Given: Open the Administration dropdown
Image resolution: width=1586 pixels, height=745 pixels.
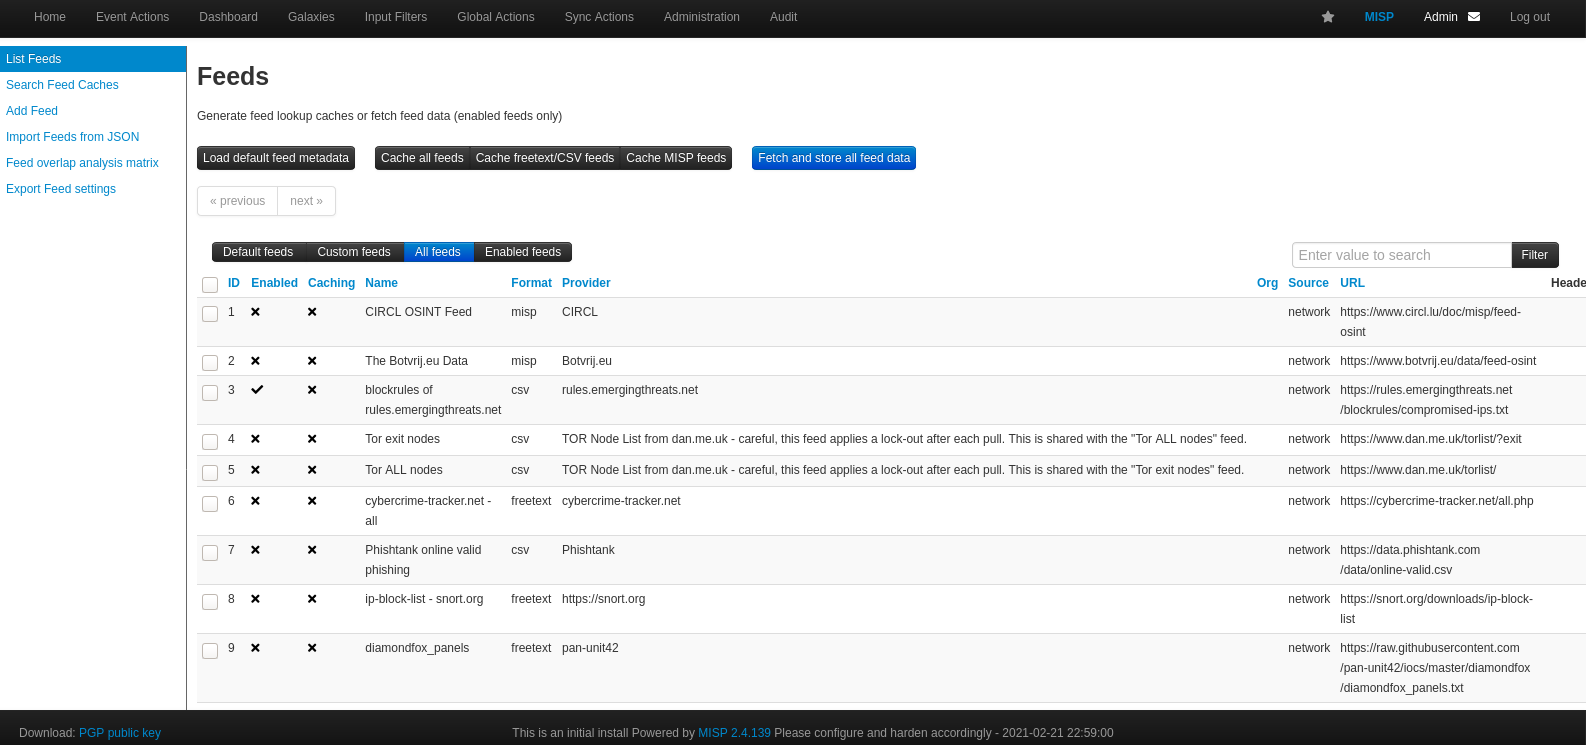Looking at the screenshot, I should click(702, 17).
